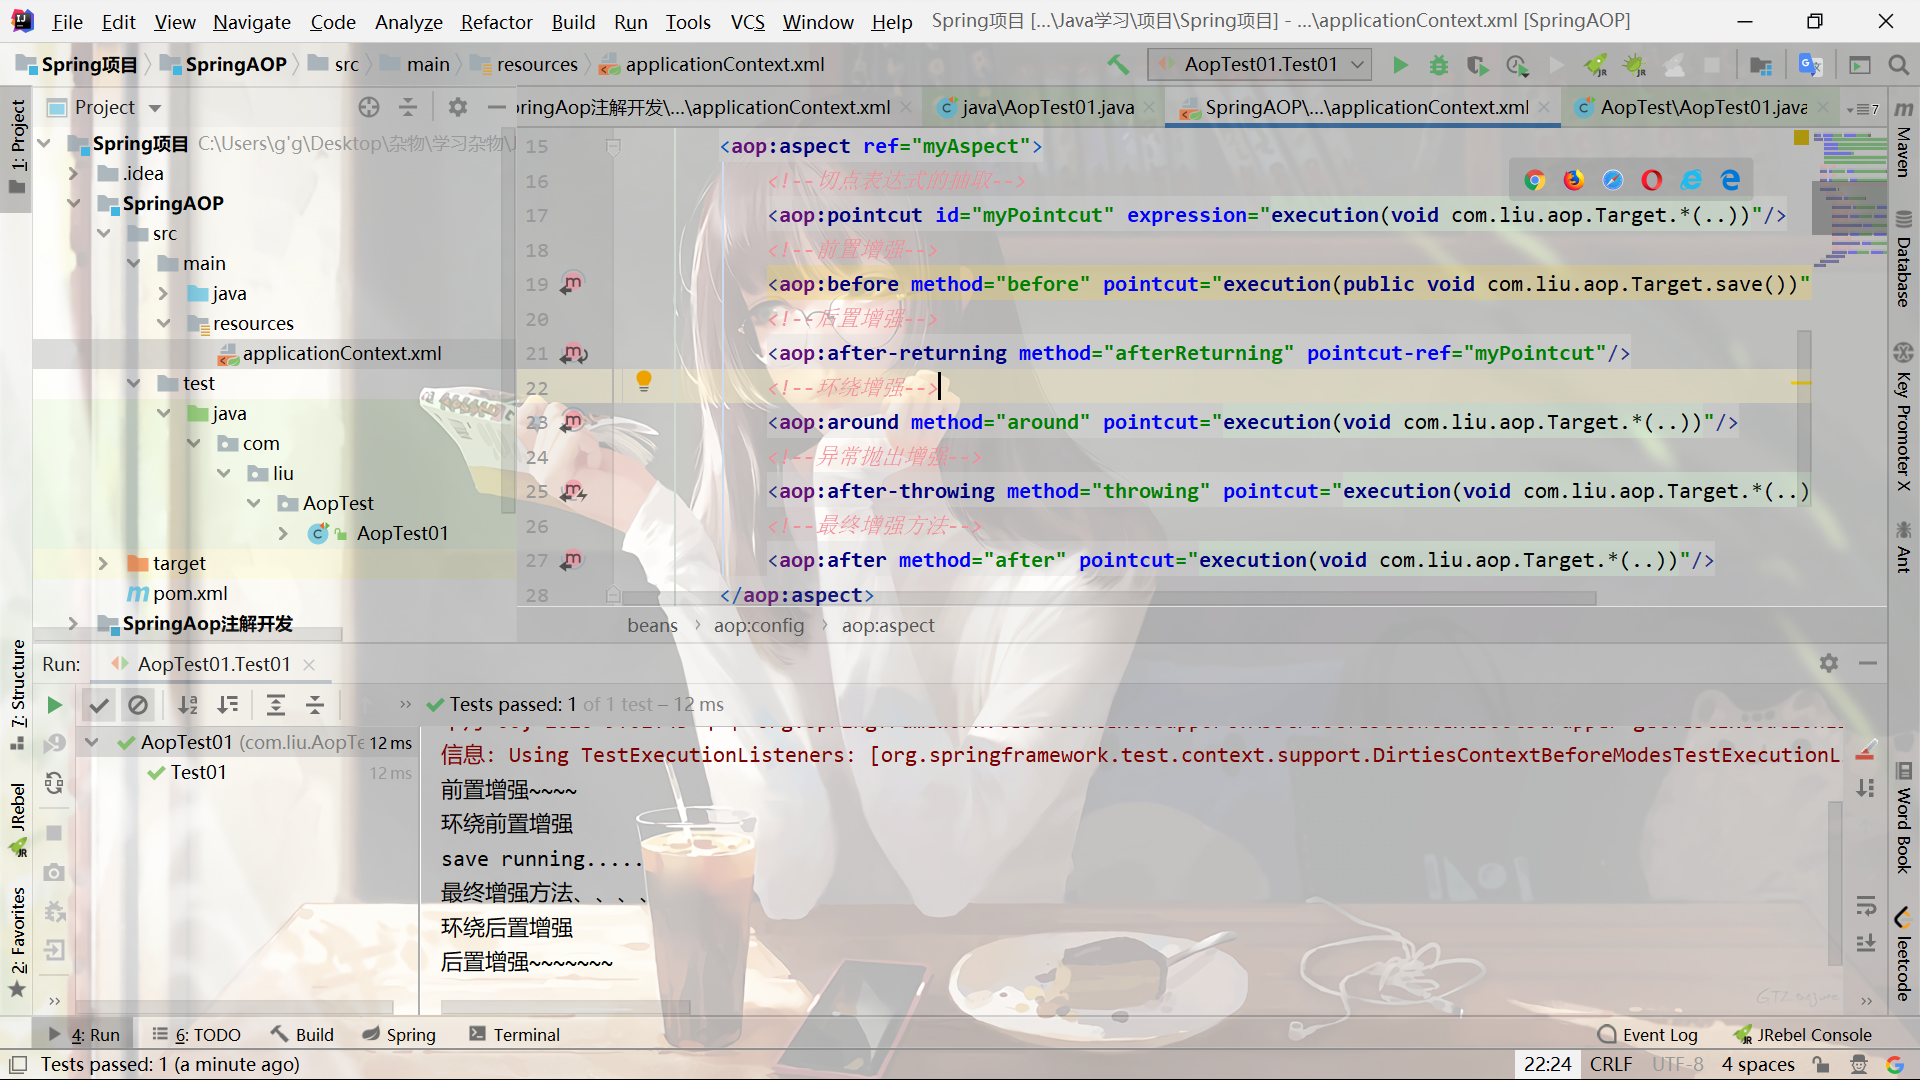
Task: Click the intention light bulb on line 22
Action: (644, 381)
